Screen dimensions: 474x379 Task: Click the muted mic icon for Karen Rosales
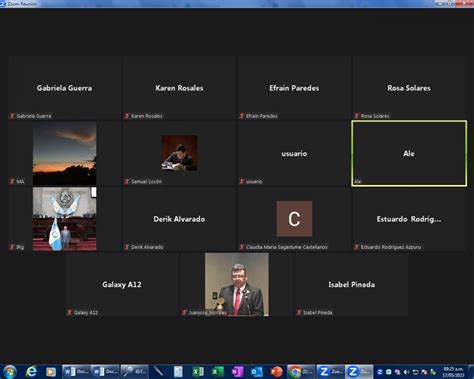pyautogui.click(x=127, y=116)
